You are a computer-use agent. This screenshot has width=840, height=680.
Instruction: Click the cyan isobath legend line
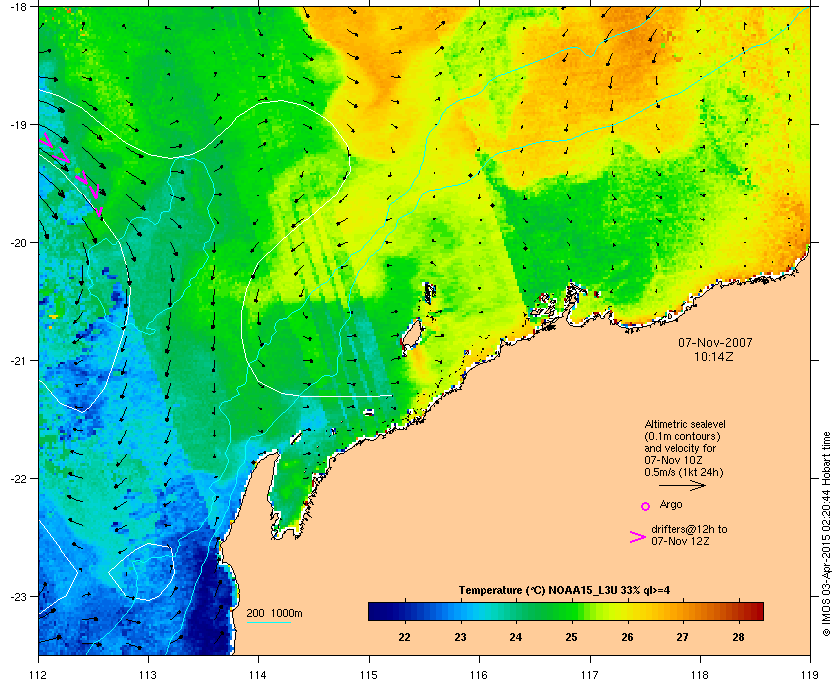[x=268, y=622]
